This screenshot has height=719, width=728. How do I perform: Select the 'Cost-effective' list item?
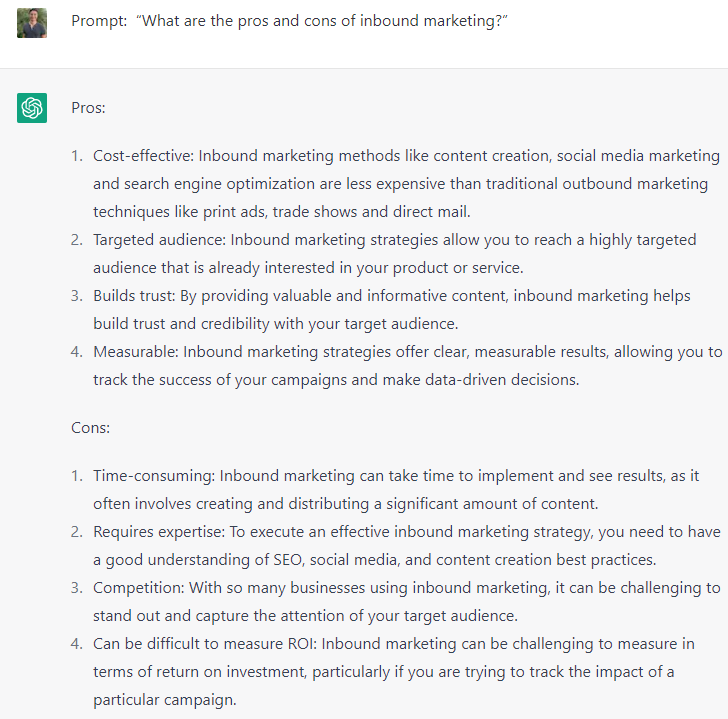click(396, 183)
